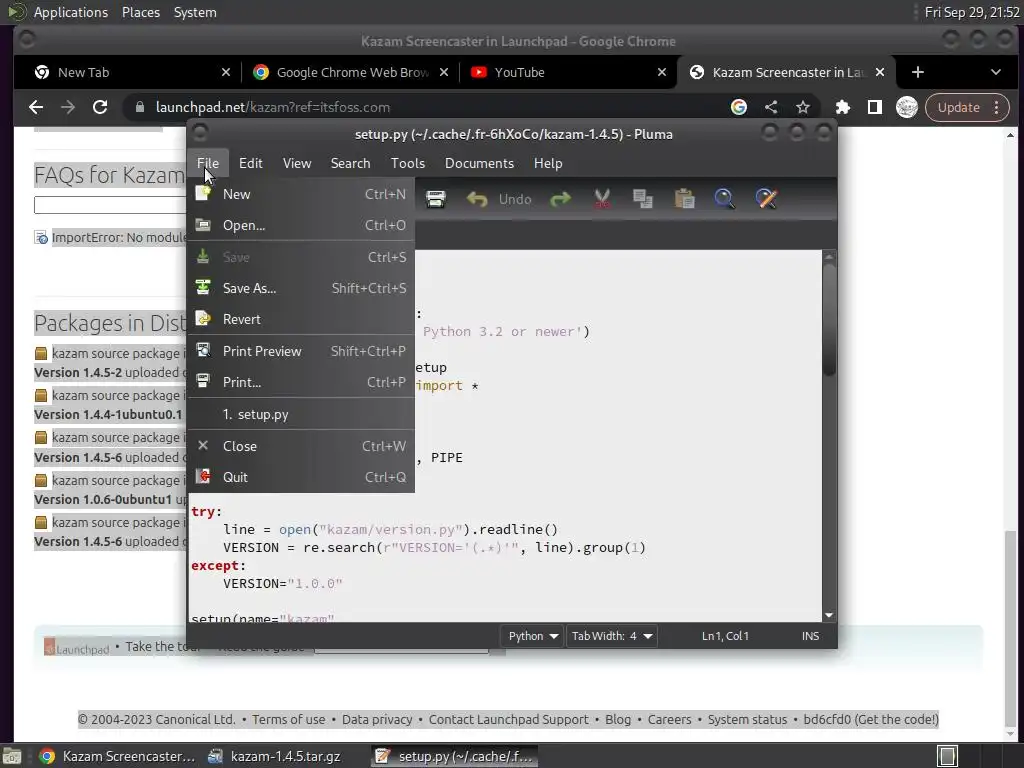1024x768 pixels.
Task: Switch to Google Chrome Web Browser tab
Action: [351, 72]
